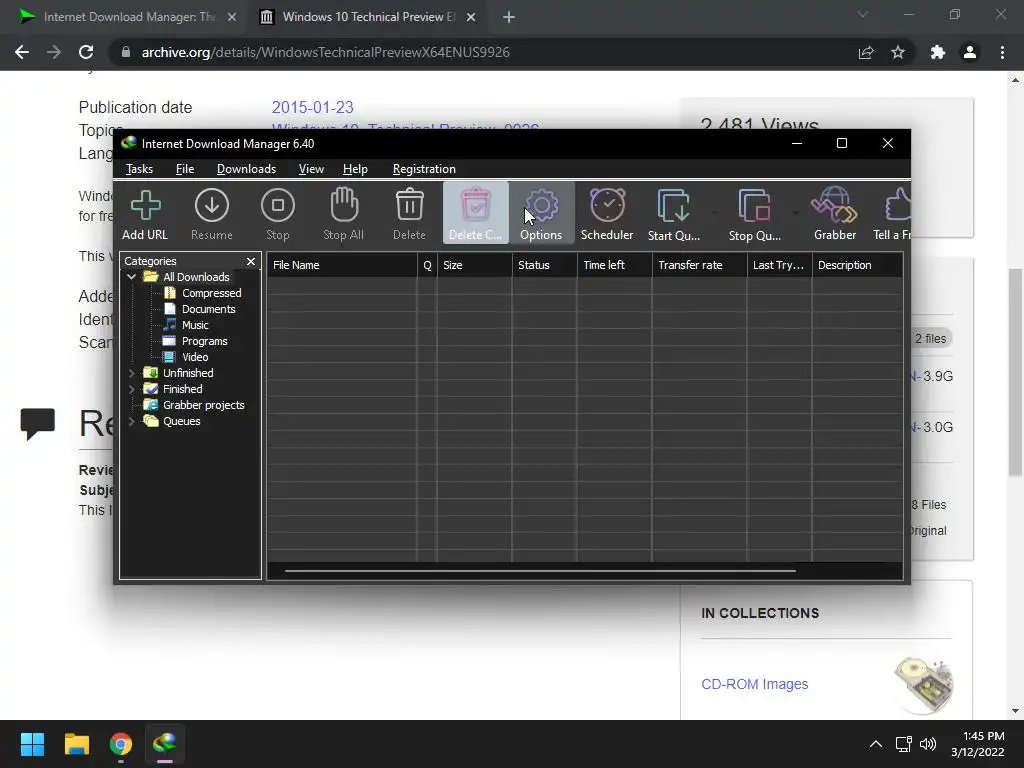Expand the Finished tree node
This screenshot has width=1024, height=768.
click(132, 389)
